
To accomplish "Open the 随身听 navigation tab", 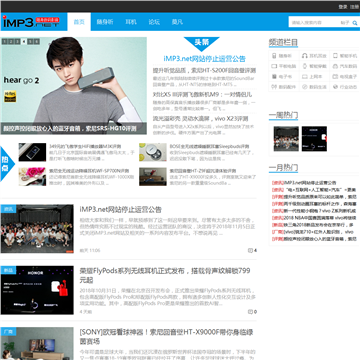I will point(105,22).
